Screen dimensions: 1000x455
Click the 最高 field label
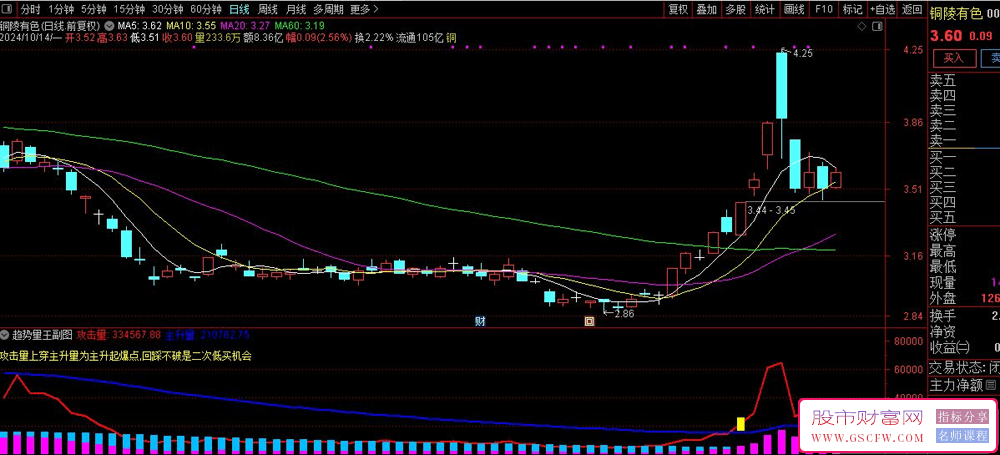pos(943,251)
